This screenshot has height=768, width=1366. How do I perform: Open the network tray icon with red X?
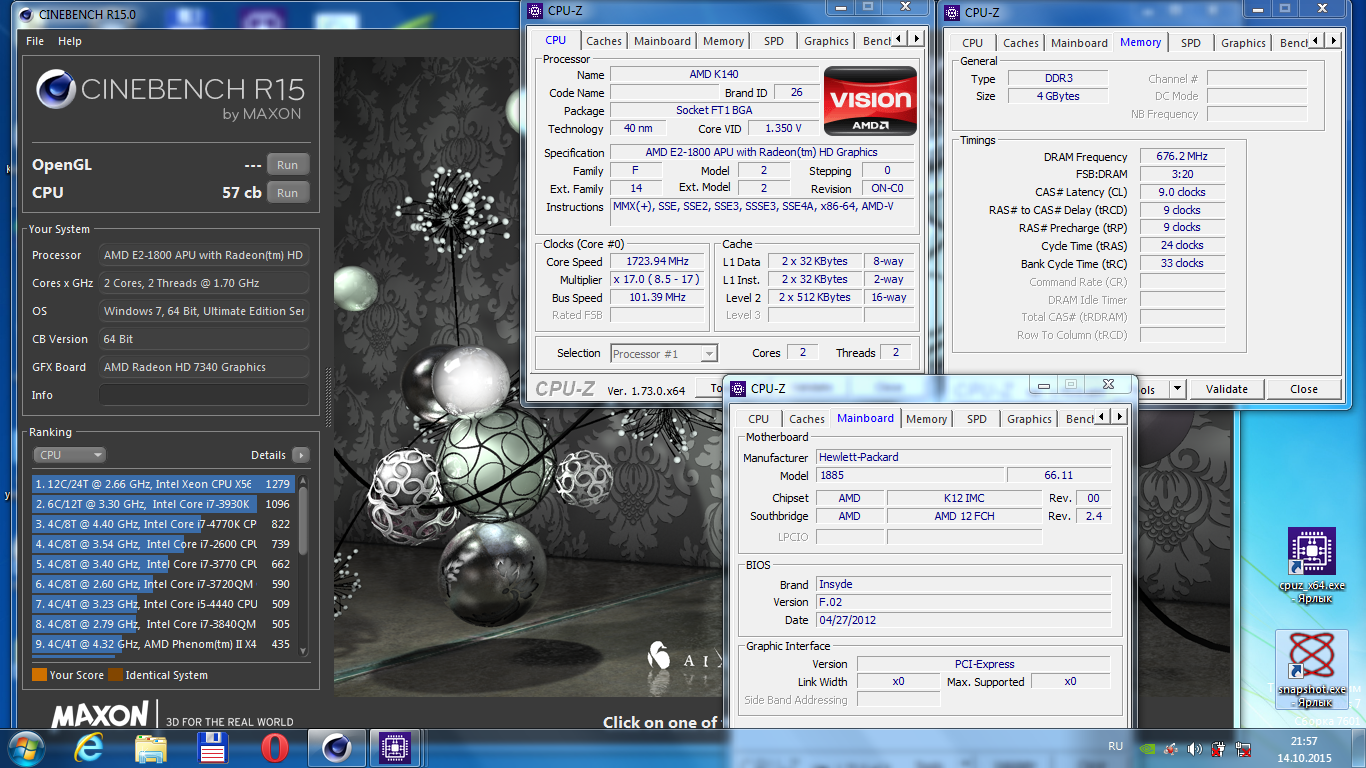[x=1243, y=748]
